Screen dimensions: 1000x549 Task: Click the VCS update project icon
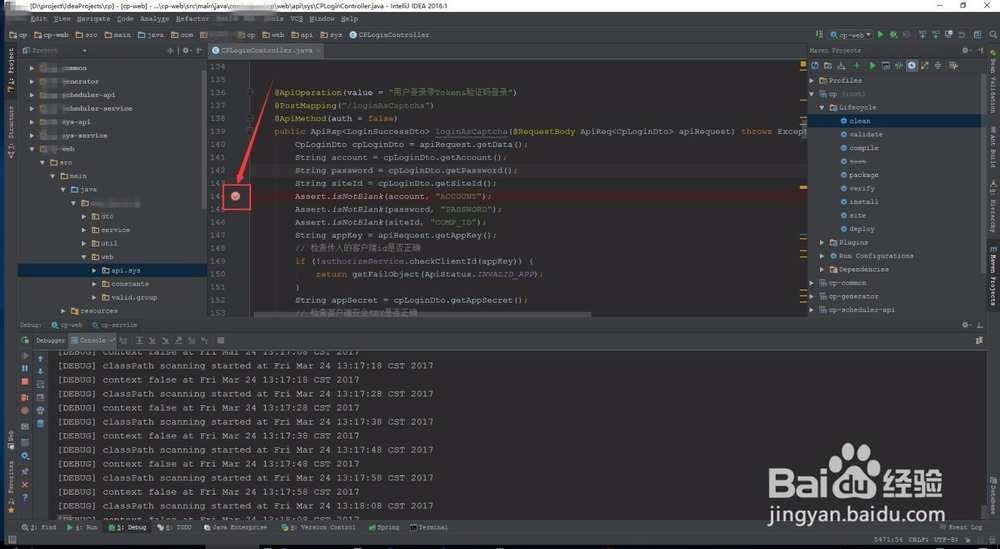click(x=922, y=34)
